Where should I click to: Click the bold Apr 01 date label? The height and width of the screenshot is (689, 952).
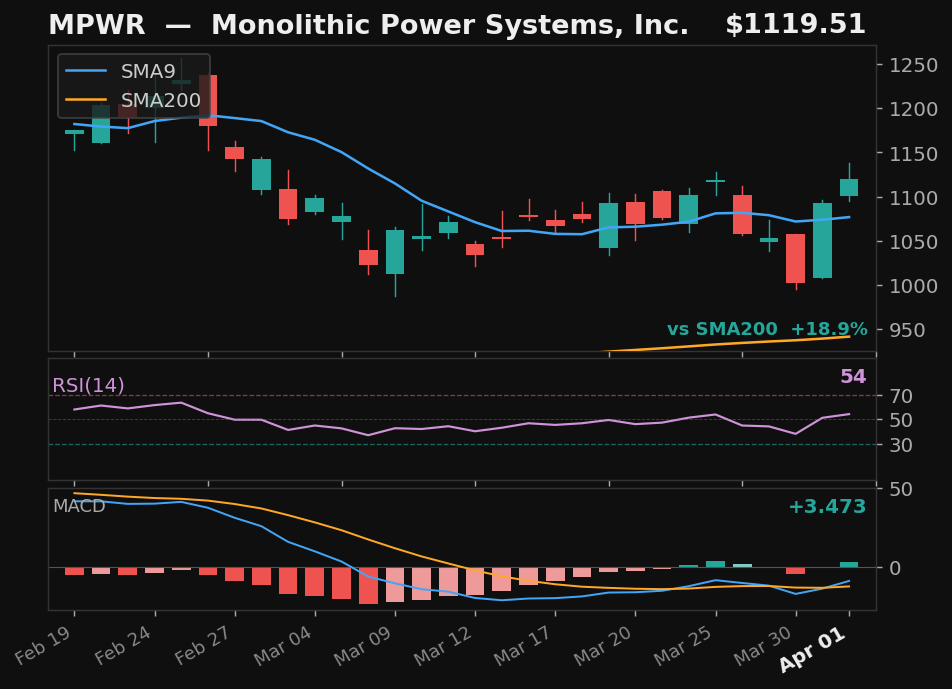(x=812, y=648)
